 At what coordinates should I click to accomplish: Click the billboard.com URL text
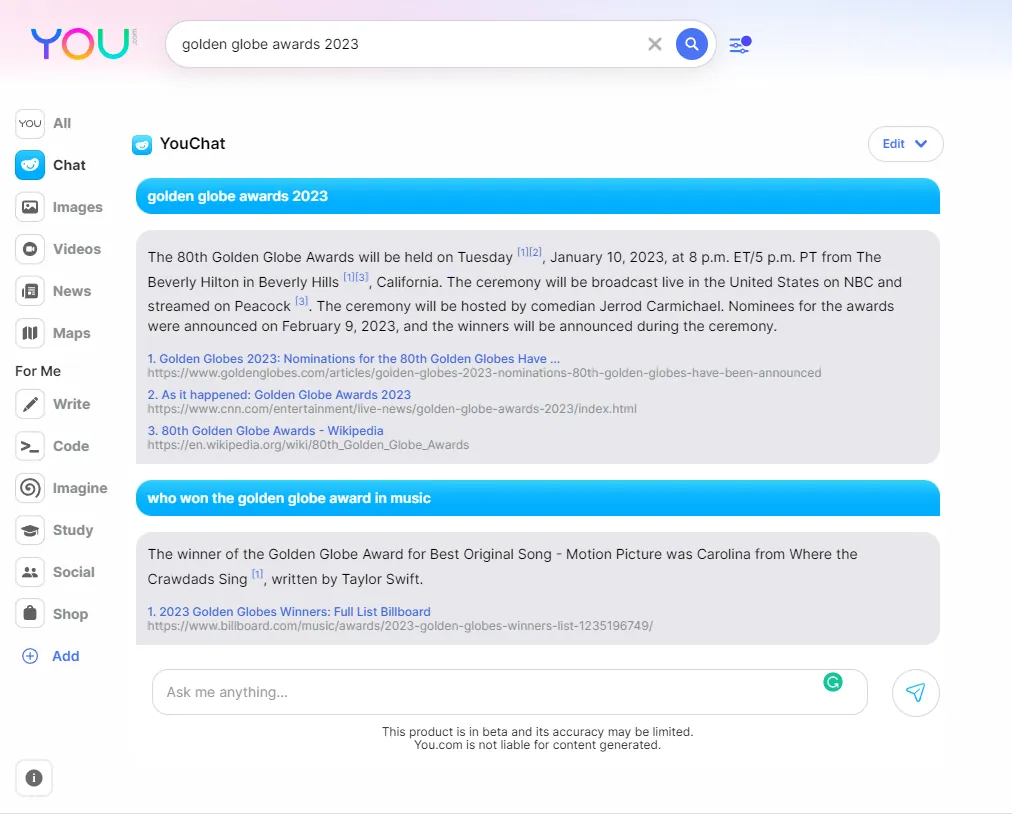400,626
